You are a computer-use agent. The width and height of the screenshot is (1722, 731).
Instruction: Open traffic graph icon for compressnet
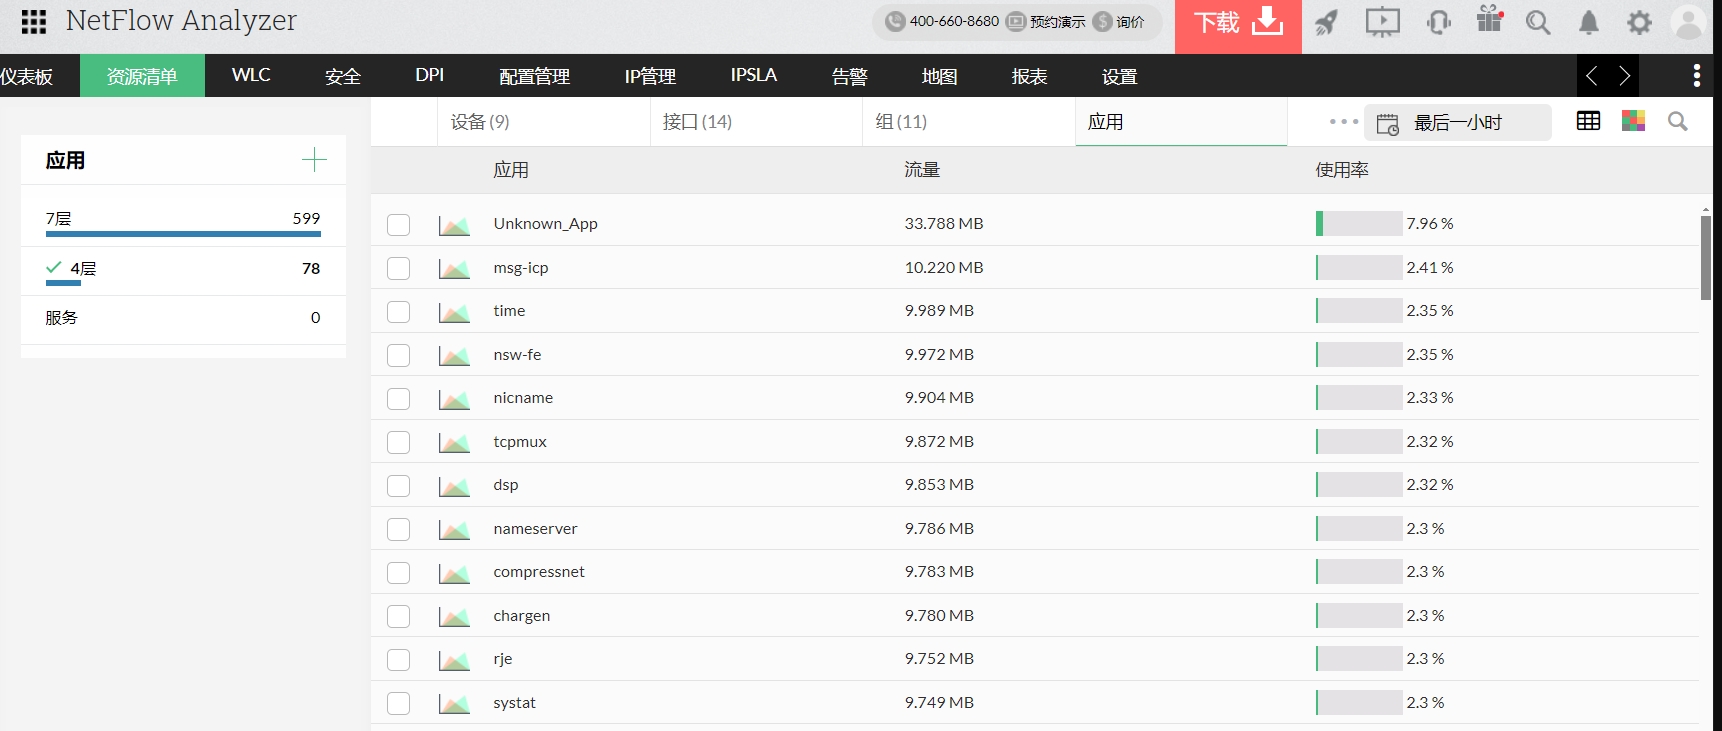point(454,573)
